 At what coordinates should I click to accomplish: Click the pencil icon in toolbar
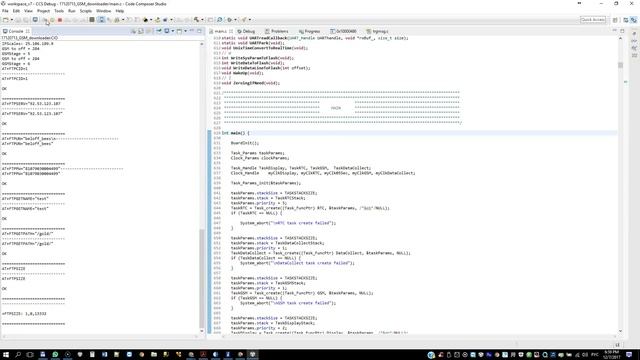tap(244, 20)
